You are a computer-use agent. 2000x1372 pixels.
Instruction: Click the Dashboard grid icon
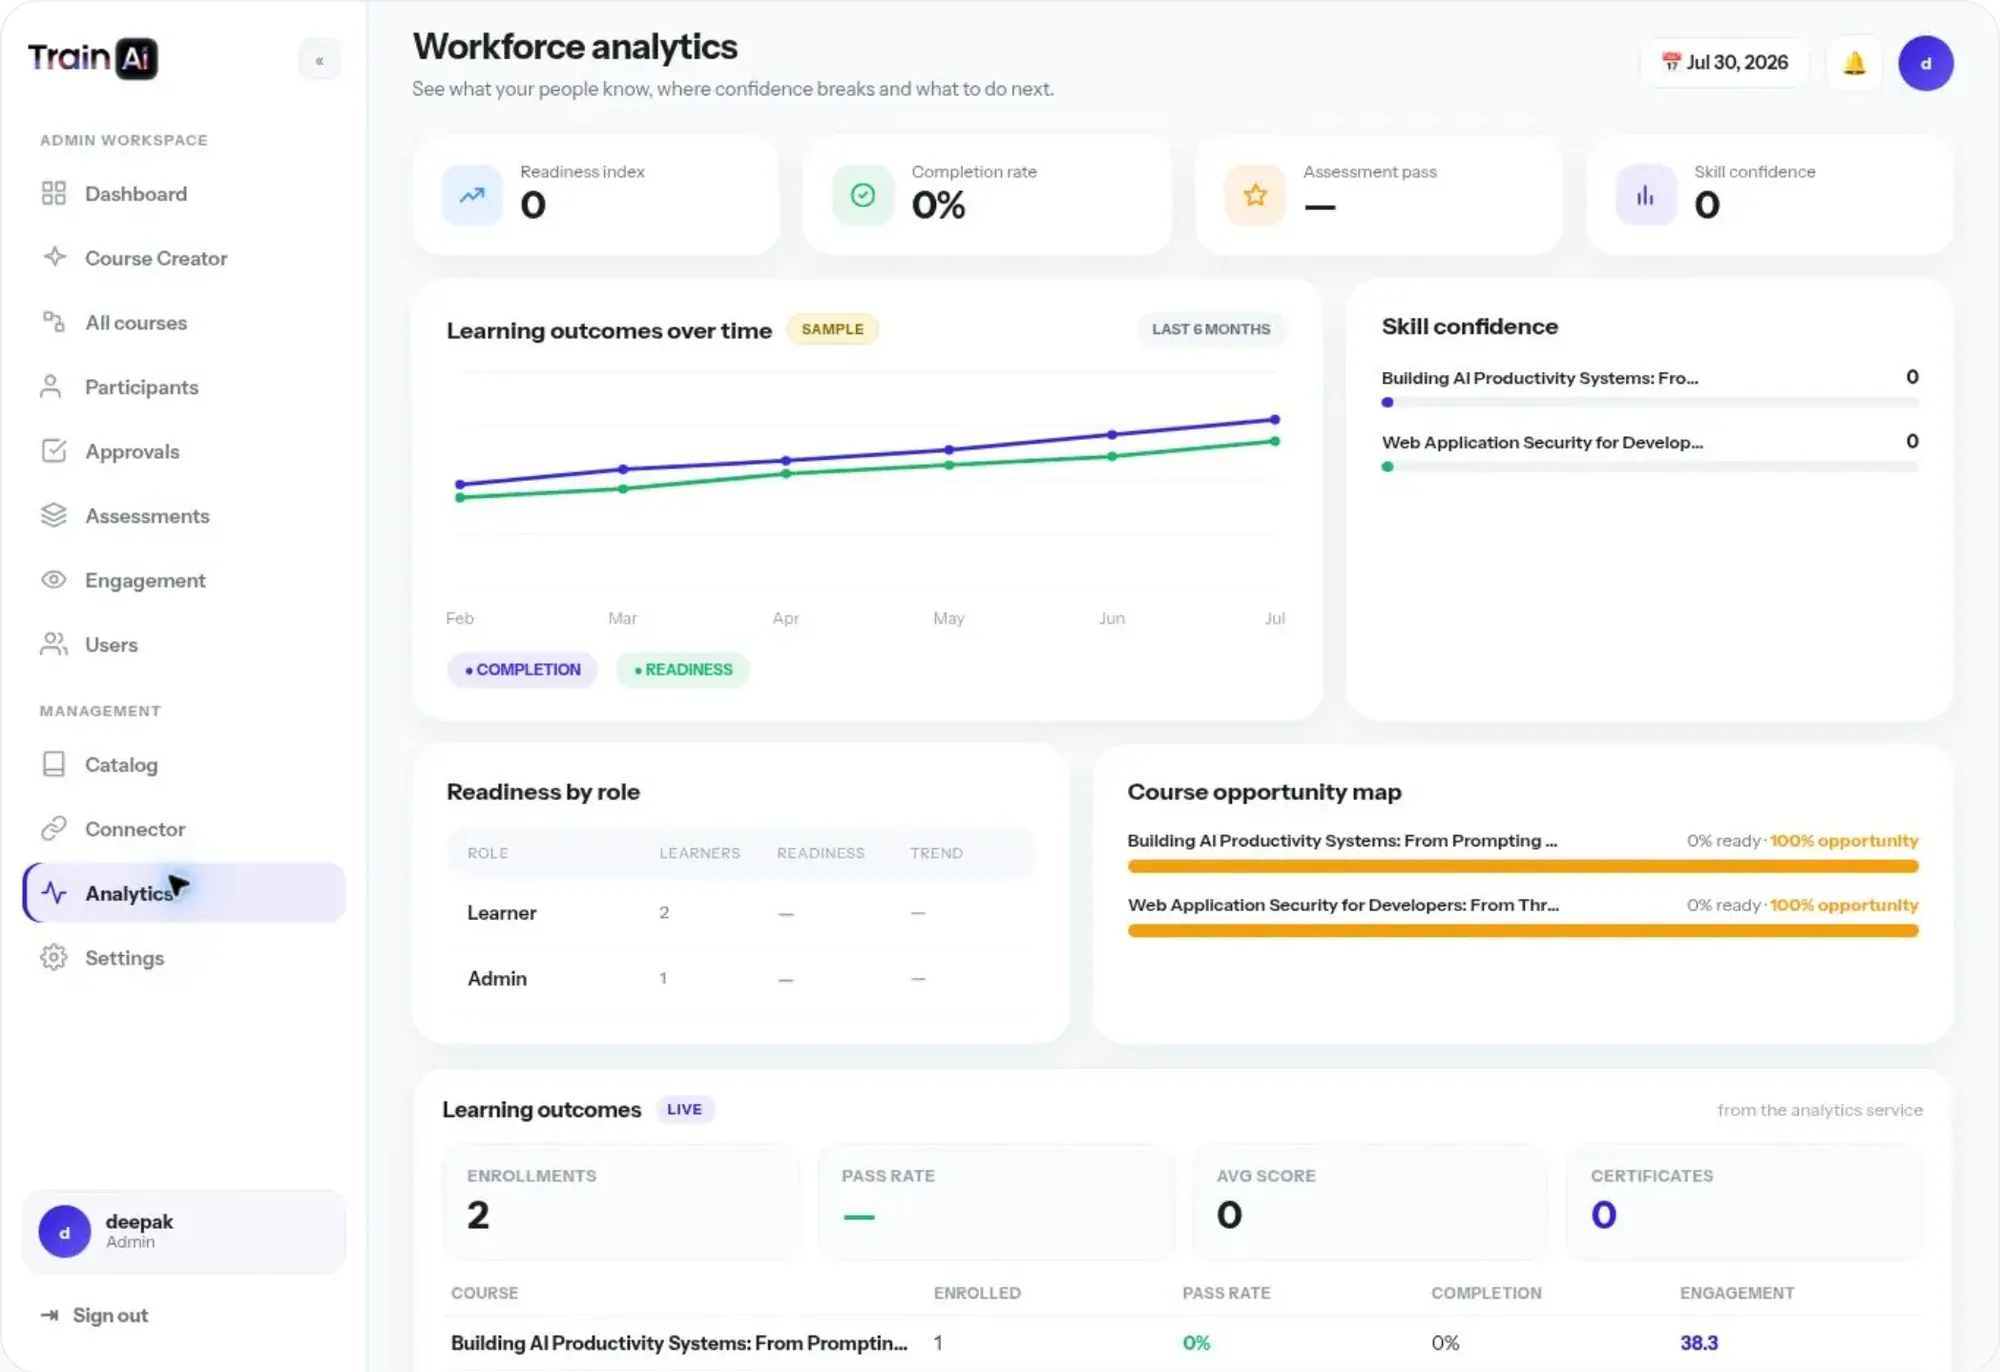(x=54, y=193)
